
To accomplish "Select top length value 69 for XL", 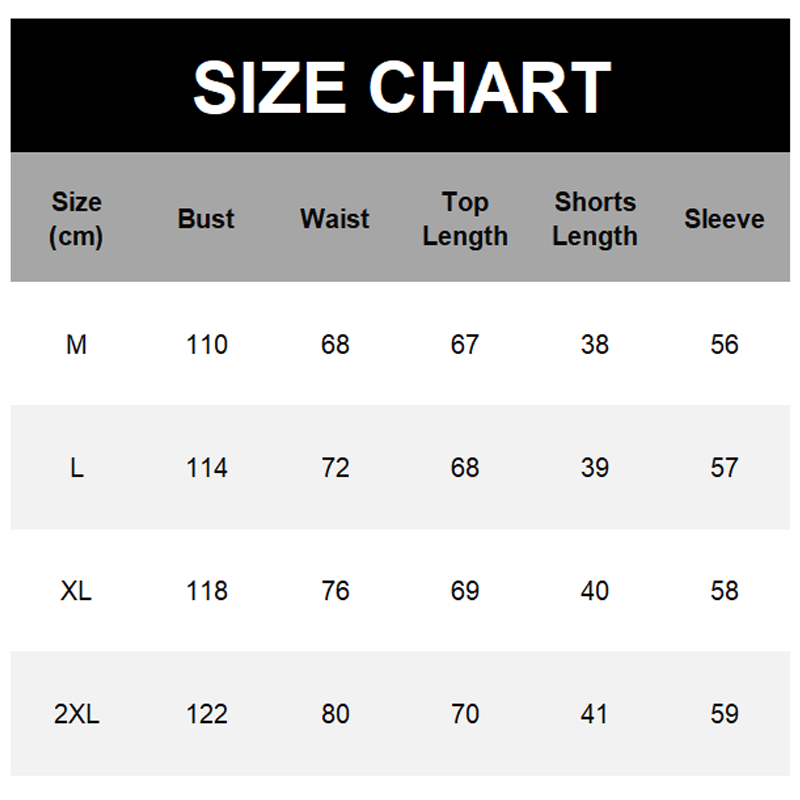I will [465, 591].
